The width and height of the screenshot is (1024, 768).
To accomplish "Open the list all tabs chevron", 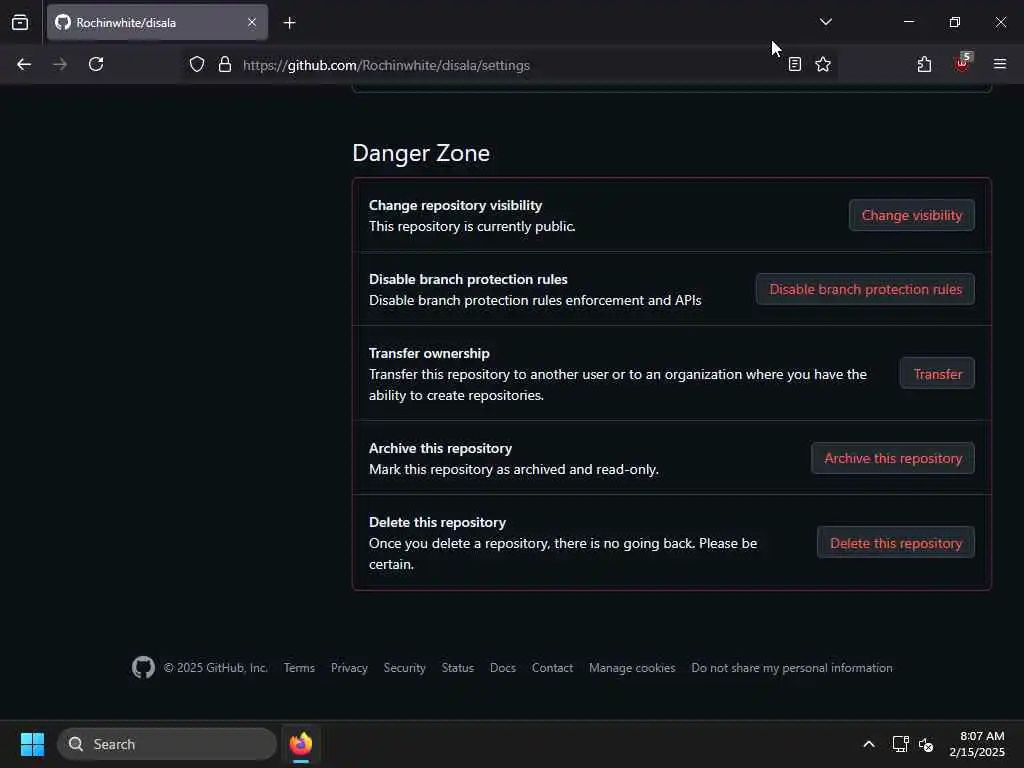I will 825,22.
